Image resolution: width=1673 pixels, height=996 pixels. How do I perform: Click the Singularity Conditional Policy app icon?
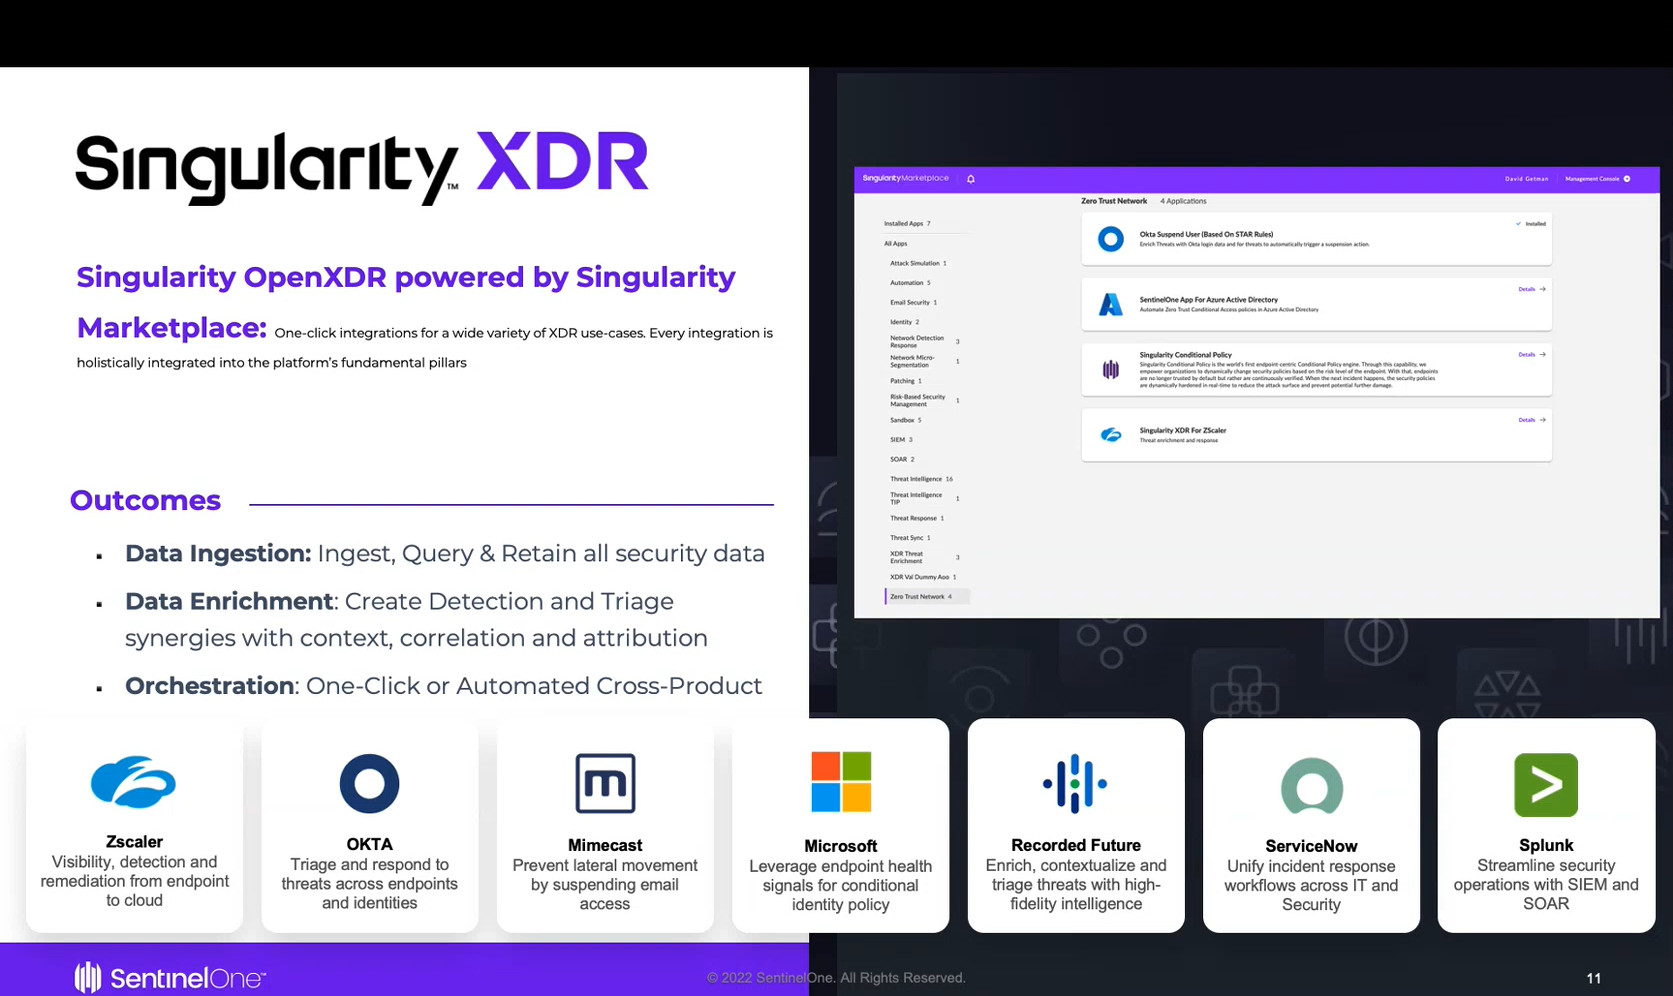pos(1110,369)
